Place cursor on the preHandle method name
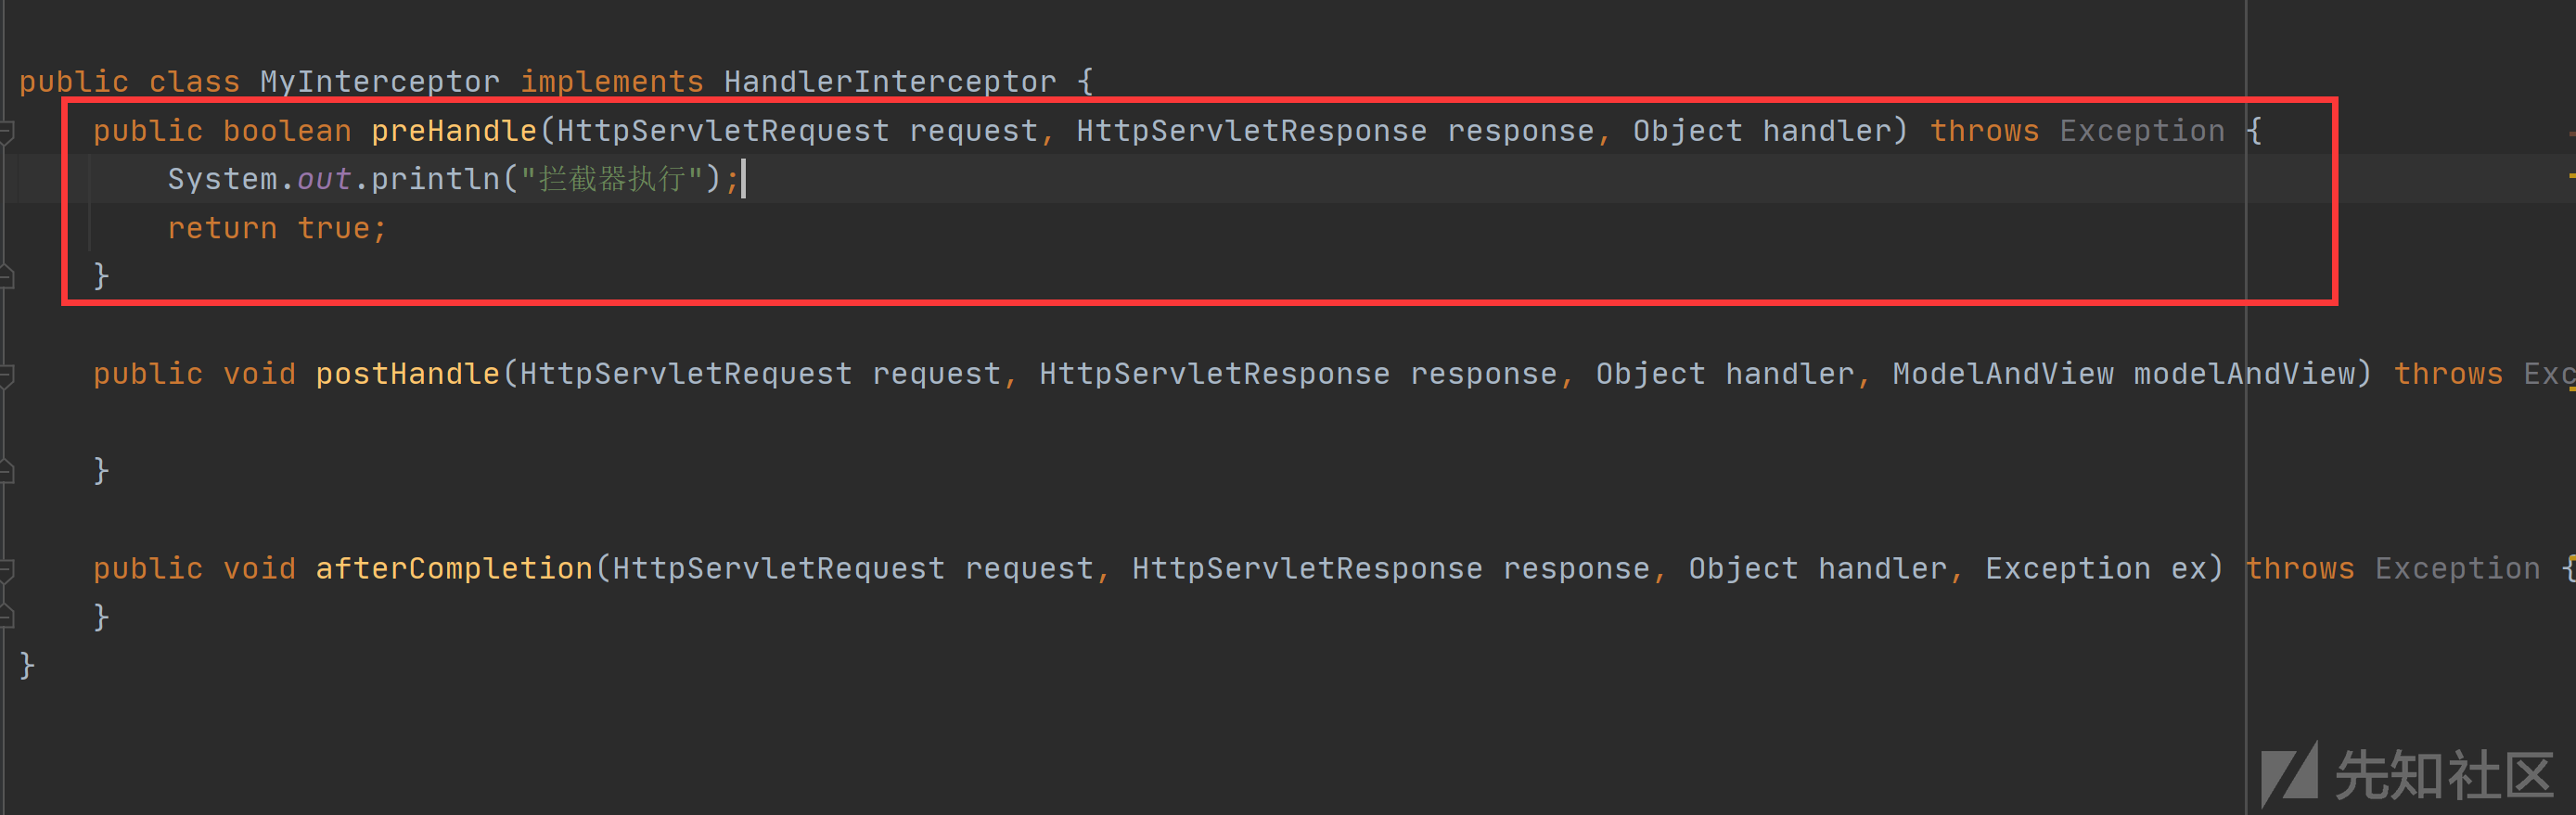 tap(454, 131)
